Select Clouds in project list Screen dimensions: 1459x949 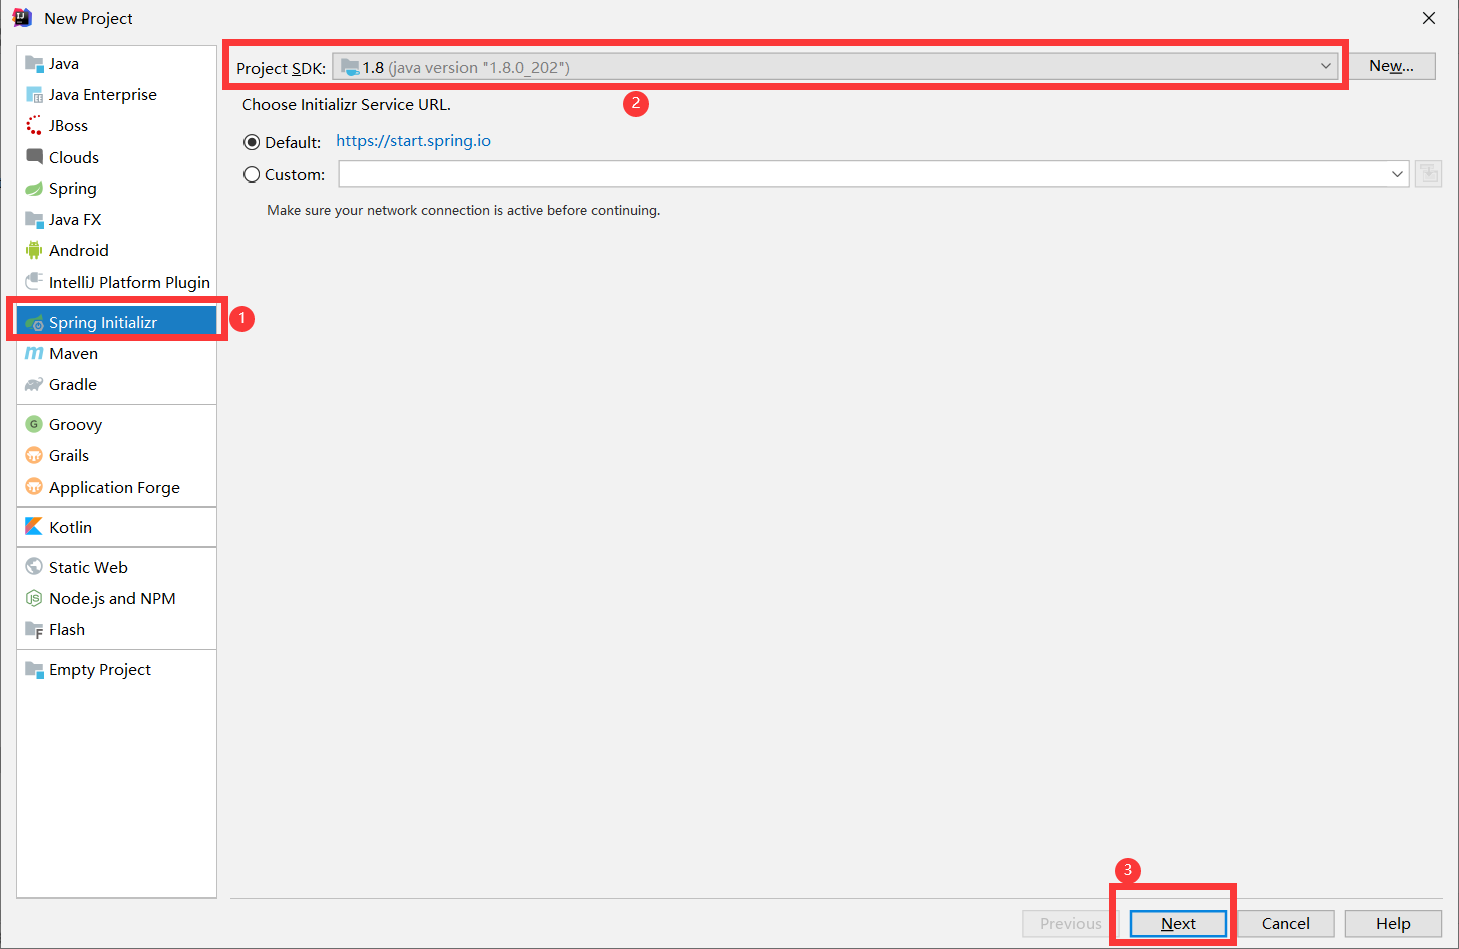pos(116,157)
